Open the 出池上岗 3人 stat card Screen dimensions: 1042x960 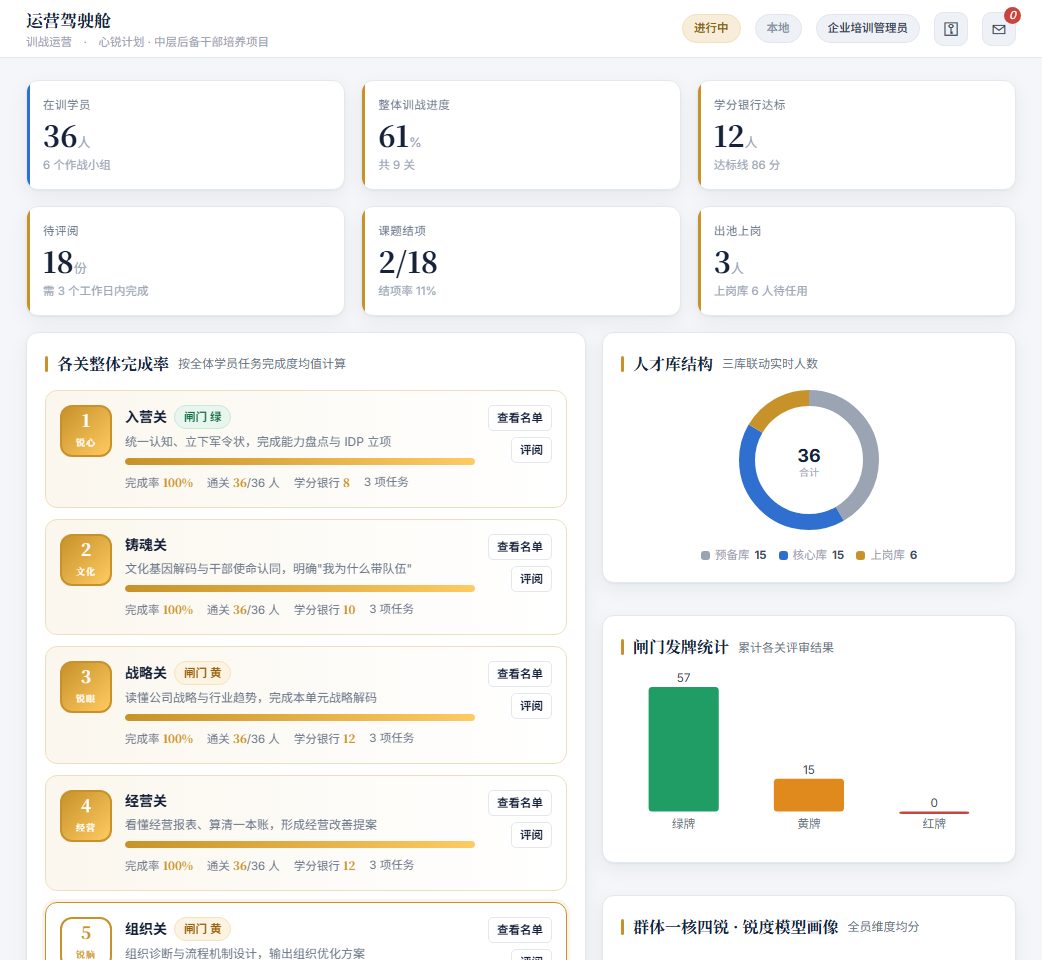(857, 261)
